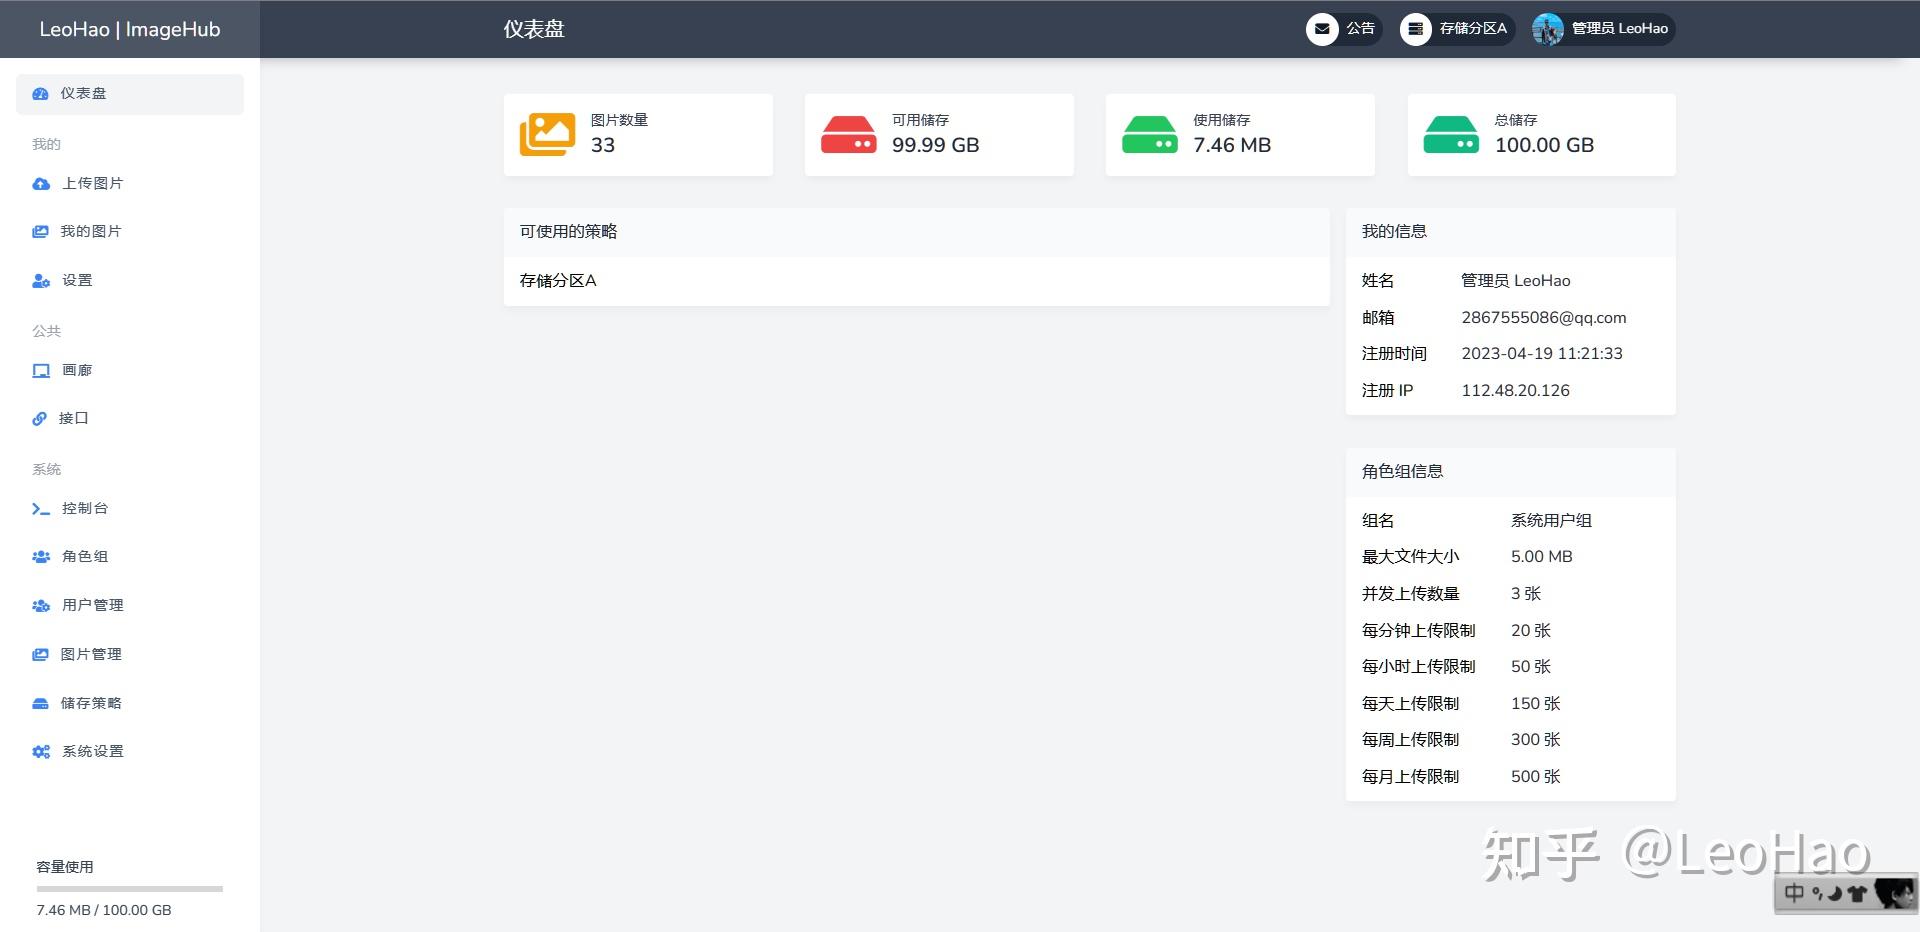
Task: Click the 用户管理 user management entry
Action: coord(91,605)
